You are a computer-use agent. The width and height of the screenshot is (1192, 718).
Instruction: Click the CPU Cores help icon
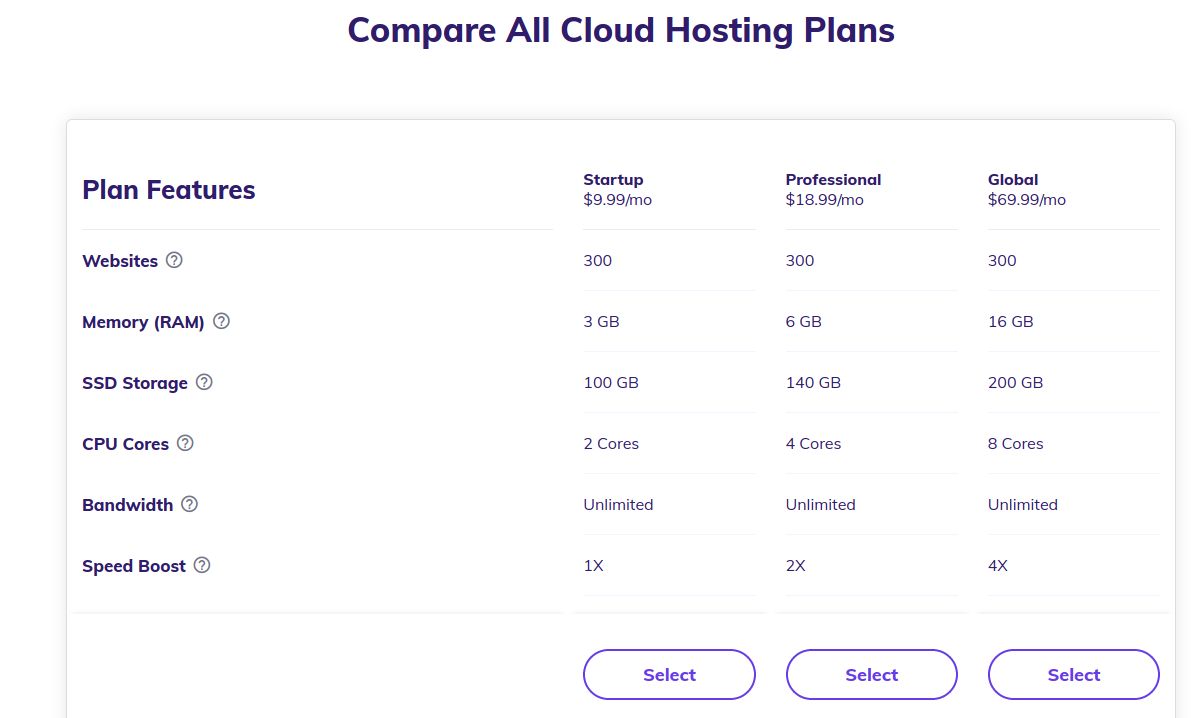pos(185,443)
